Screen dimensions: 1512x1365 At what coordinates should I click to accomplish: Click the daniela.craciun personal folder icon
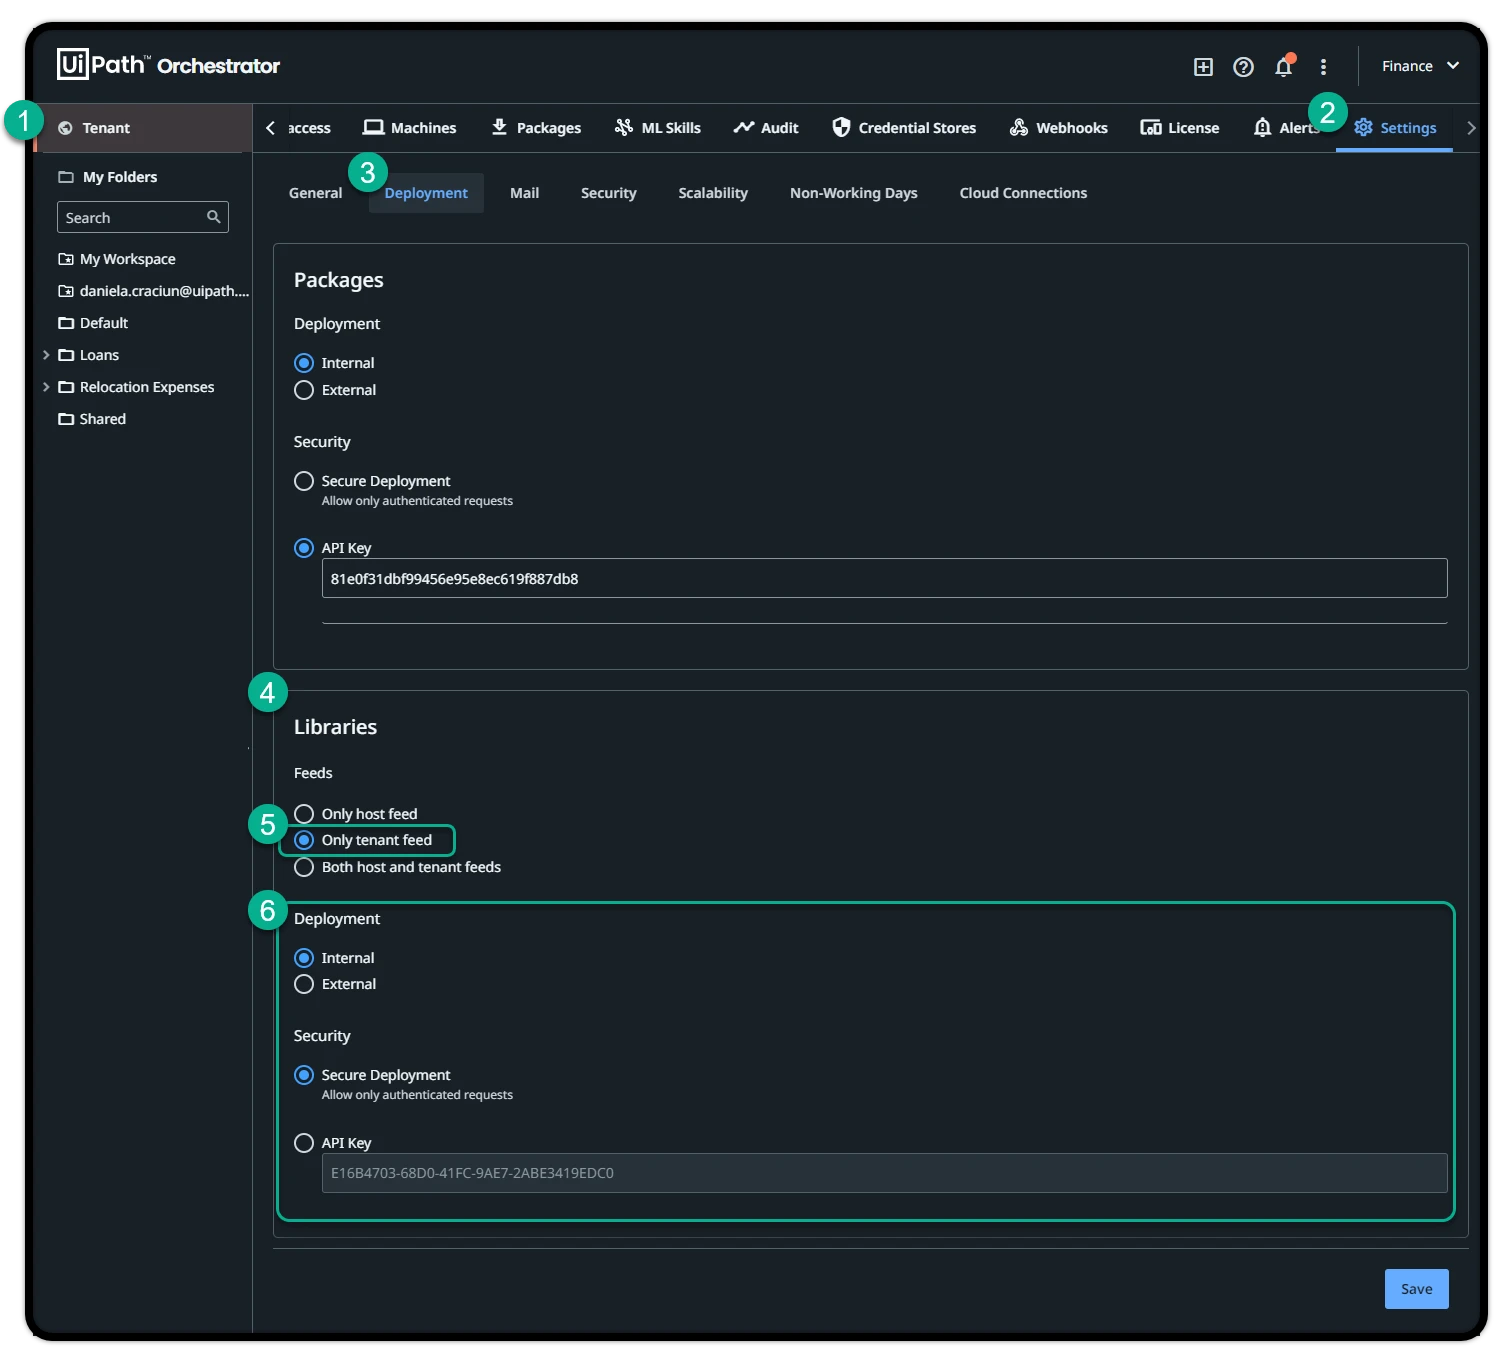coord(66,291)
